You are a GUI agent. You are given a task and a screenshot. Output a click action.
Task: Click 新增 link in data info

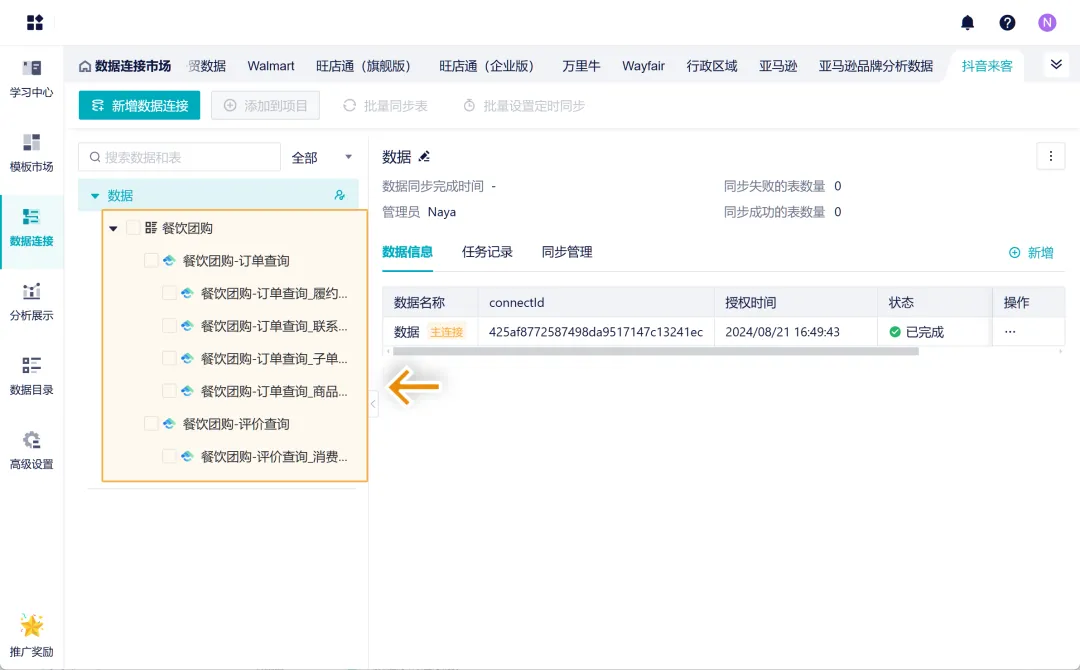coord(1031,253)
